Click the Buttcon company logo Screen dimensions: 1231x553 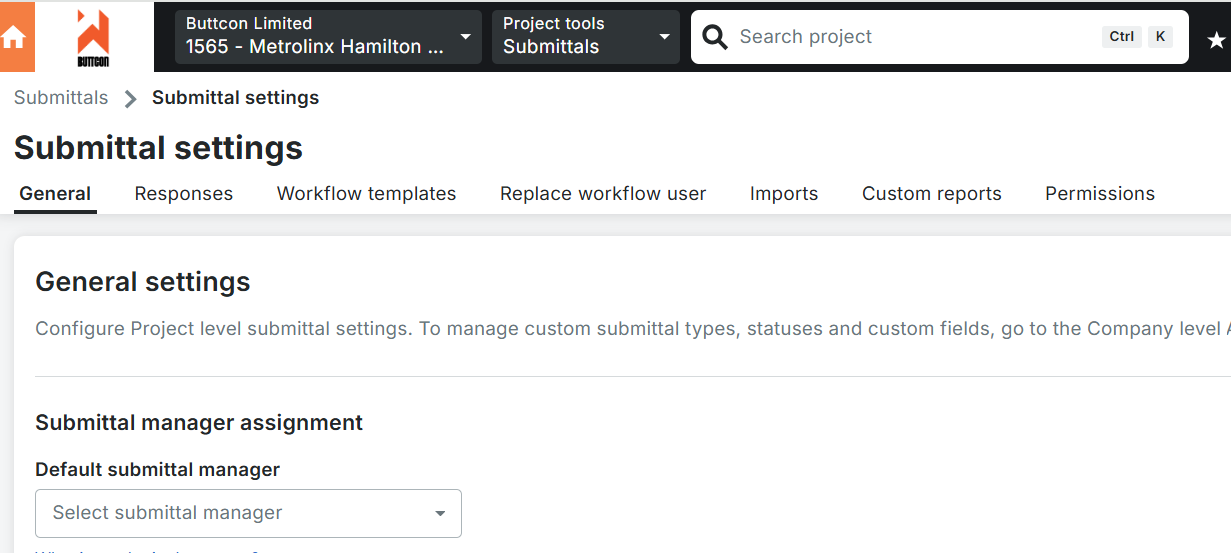93,38
